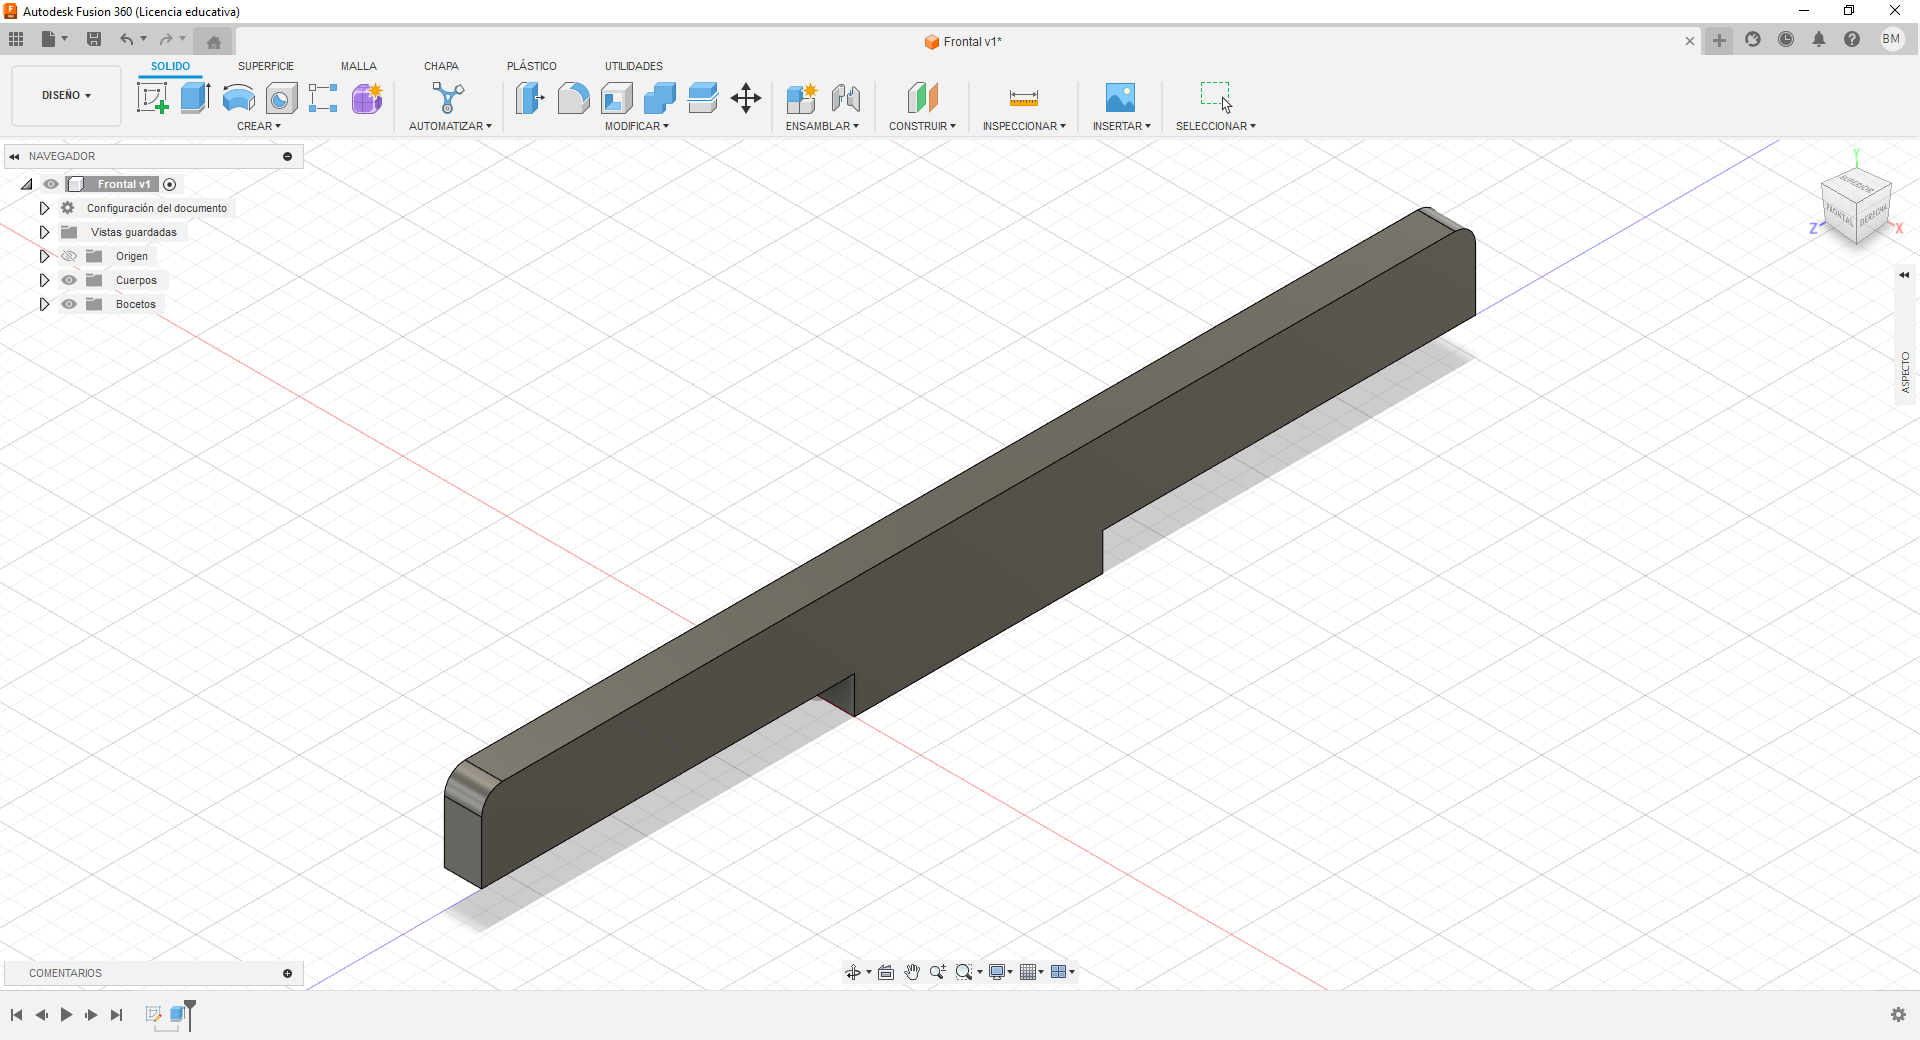Open the CONSTRUIR dropdown menu

click(922, 126)
